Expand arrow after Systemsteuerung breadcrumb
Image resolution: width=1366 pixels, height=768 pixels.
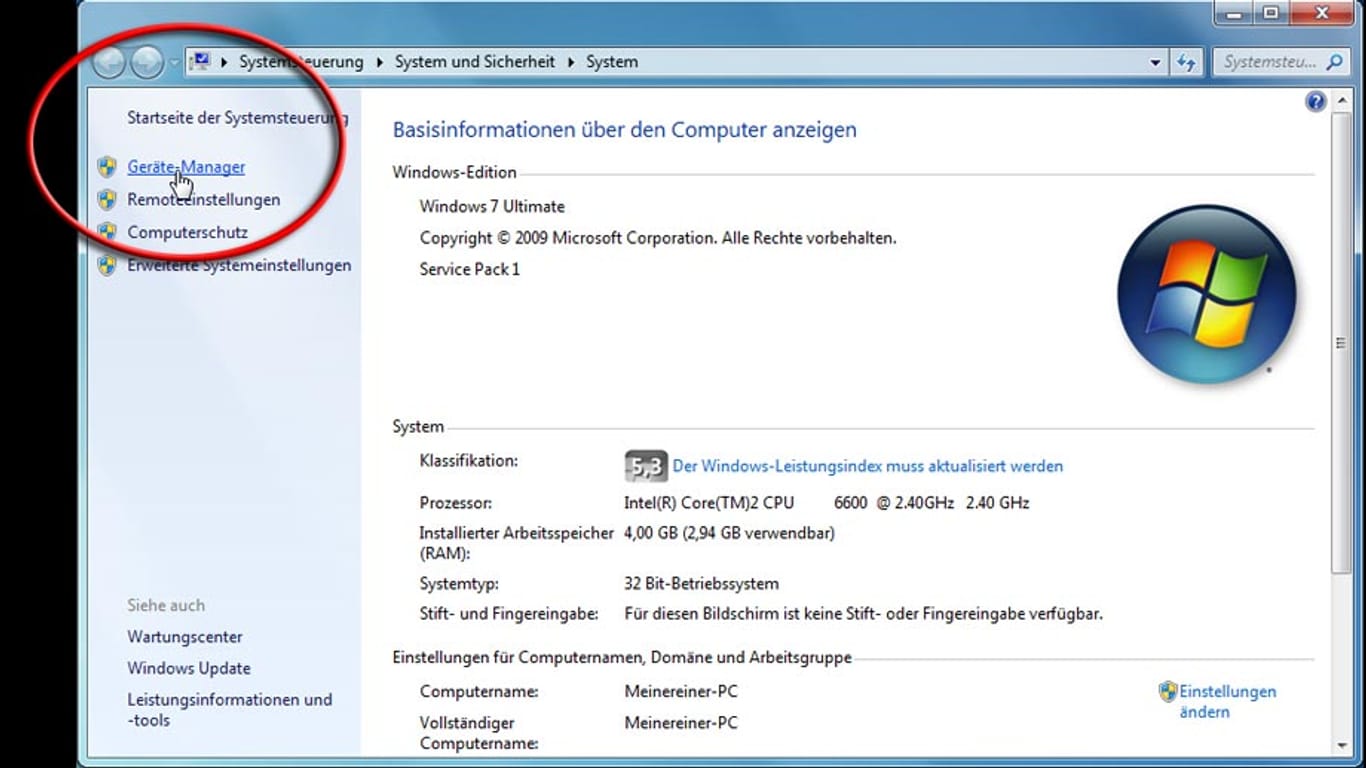380,62
